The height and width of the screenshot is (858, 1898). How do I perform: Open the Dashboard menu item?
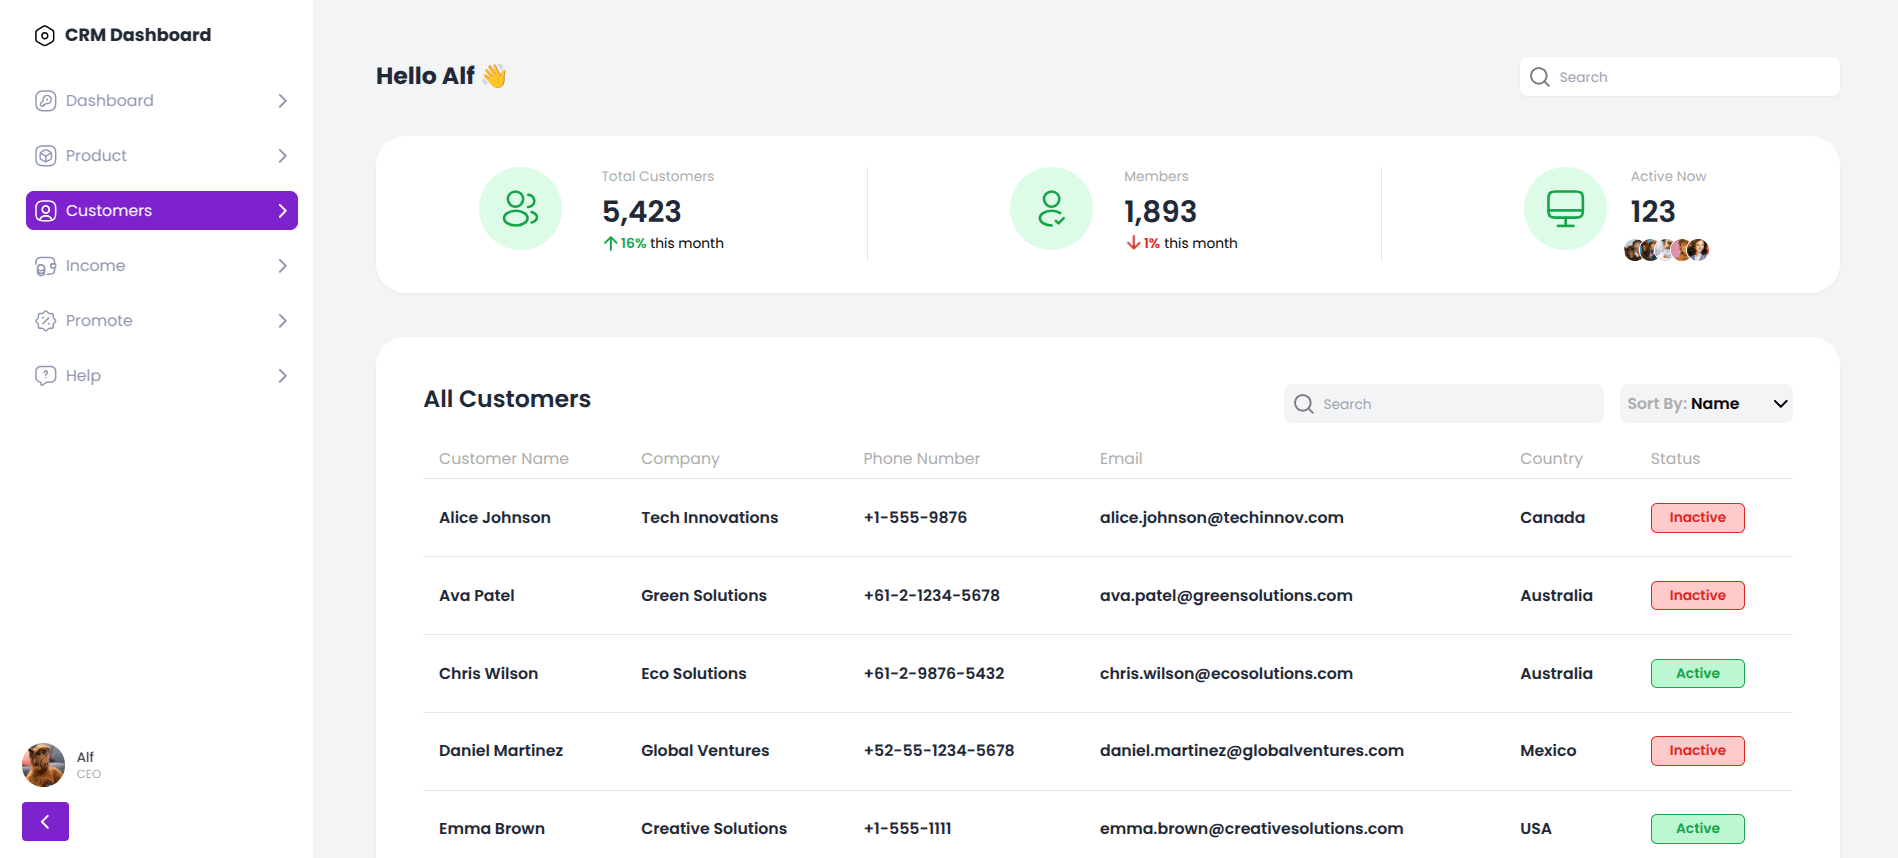point(162,101)
